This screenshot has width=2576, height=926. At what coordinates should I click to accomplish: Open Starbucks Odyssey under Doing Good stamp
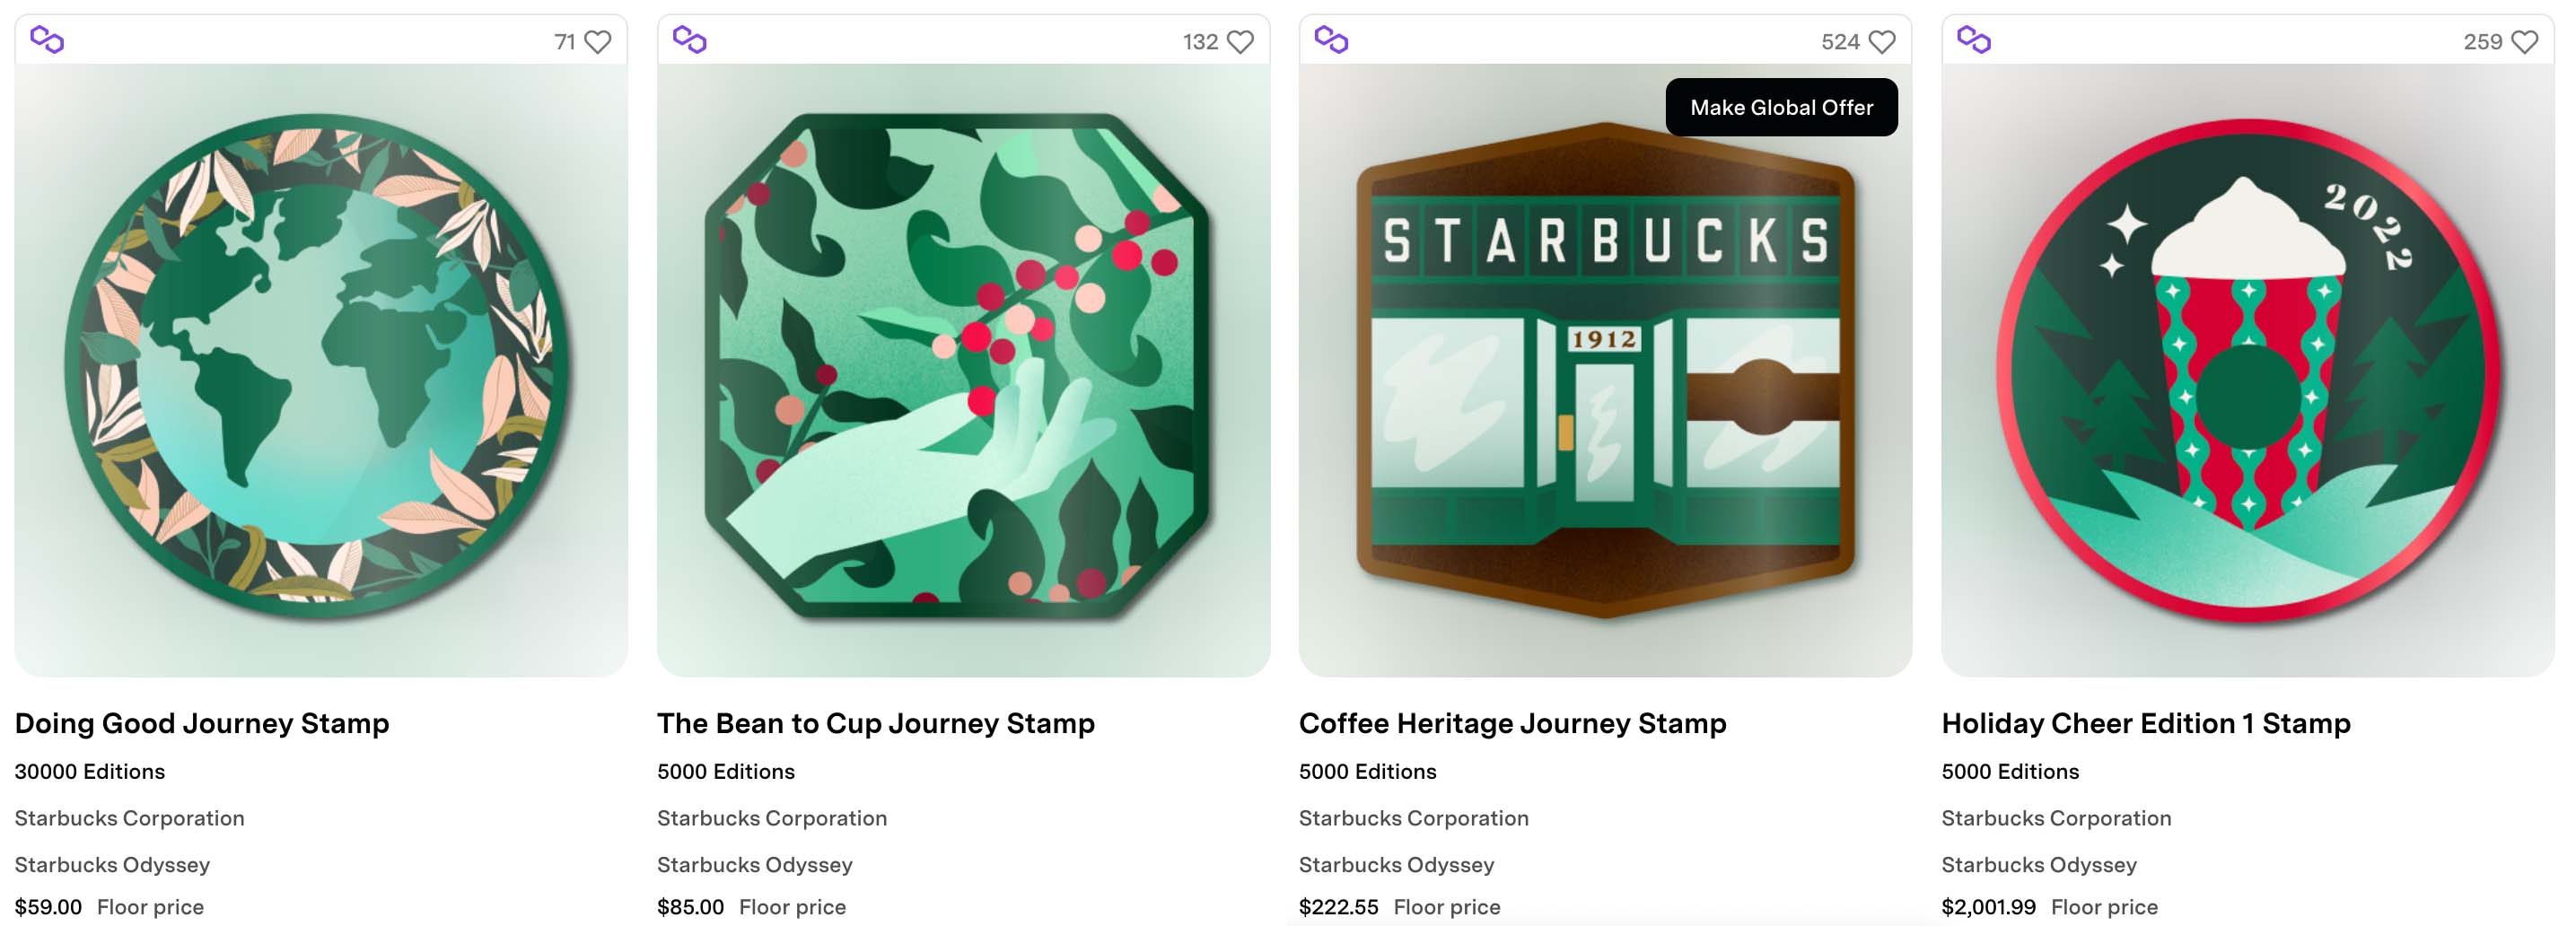[112, 864]
